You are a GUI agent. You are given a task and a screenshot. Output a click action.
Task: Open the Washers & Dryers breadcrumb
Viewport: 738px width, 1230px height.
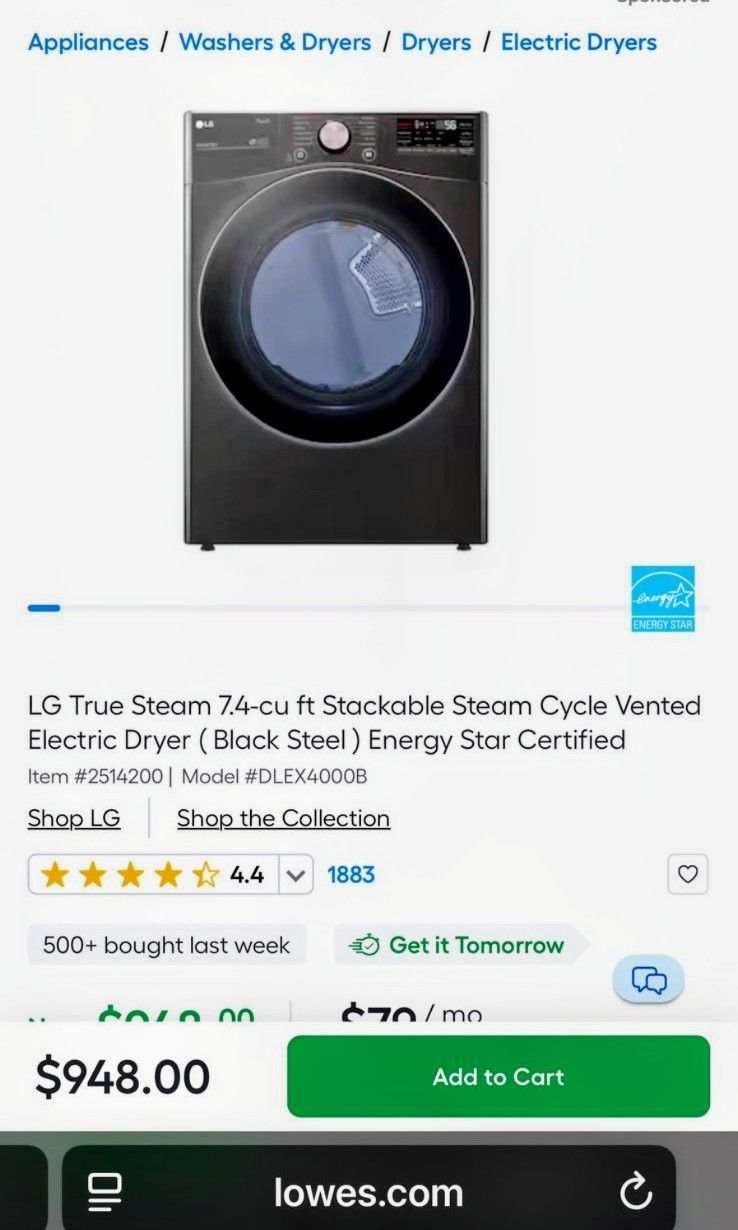(275, 42)
